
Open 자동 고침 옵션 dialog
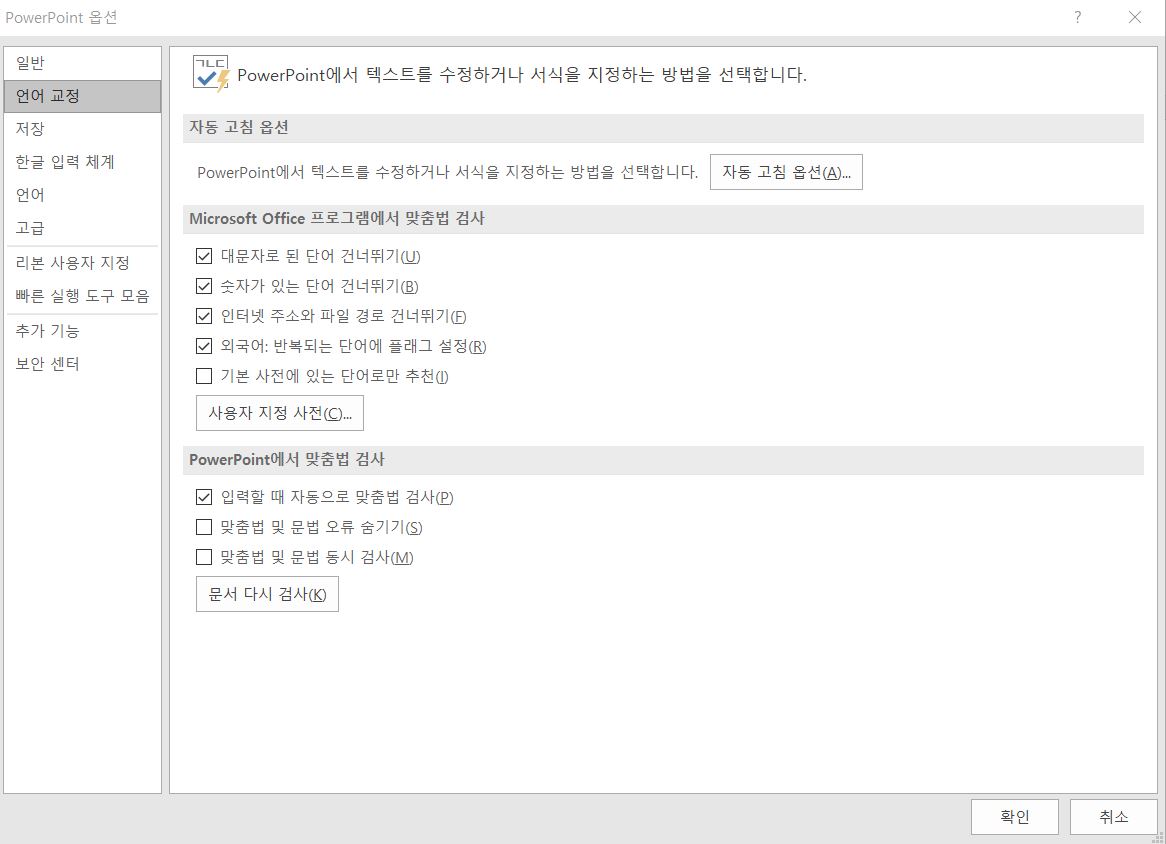click(786, 172)
